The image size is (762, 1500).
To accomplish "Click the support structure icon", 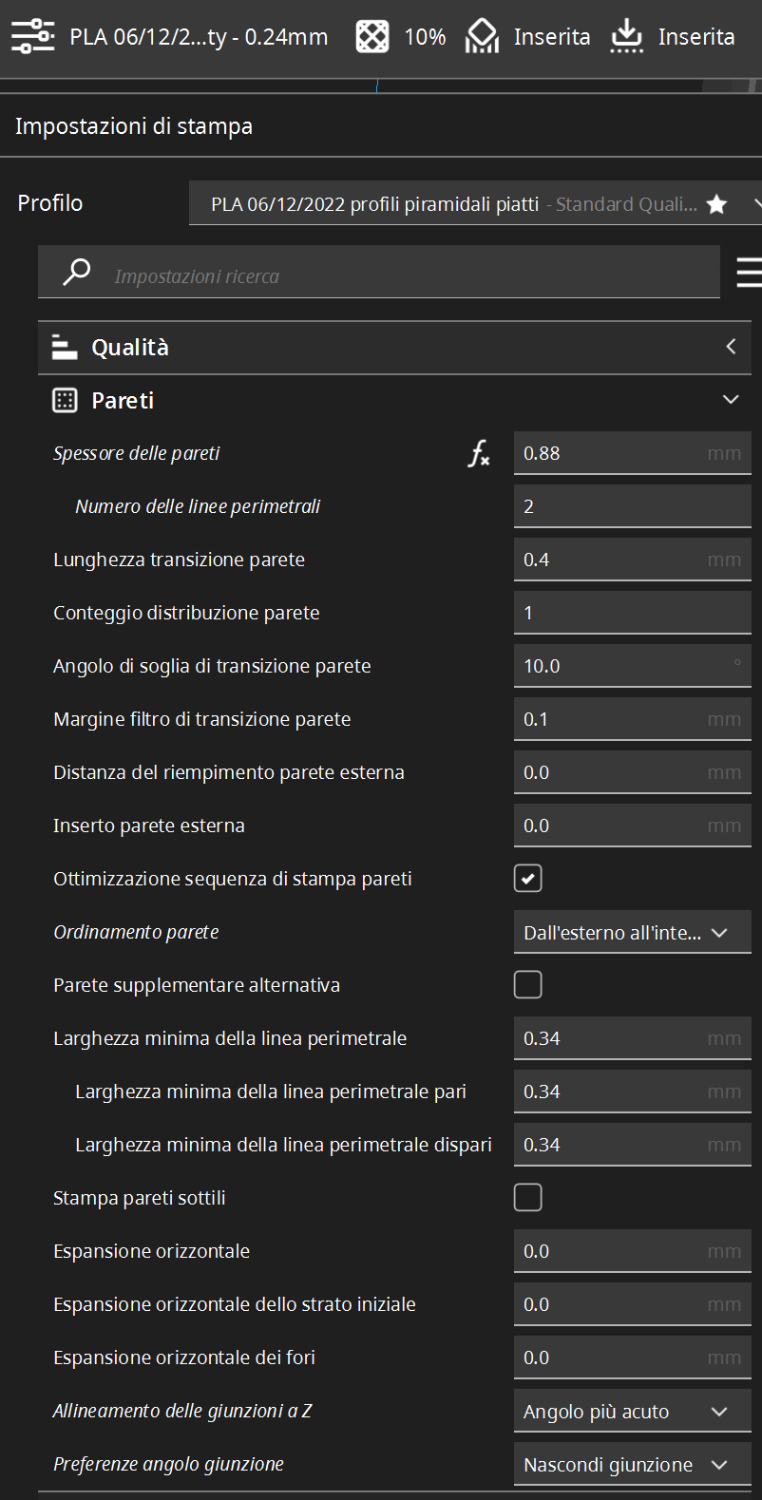I will pyautogui.click(x=483, y=38).
